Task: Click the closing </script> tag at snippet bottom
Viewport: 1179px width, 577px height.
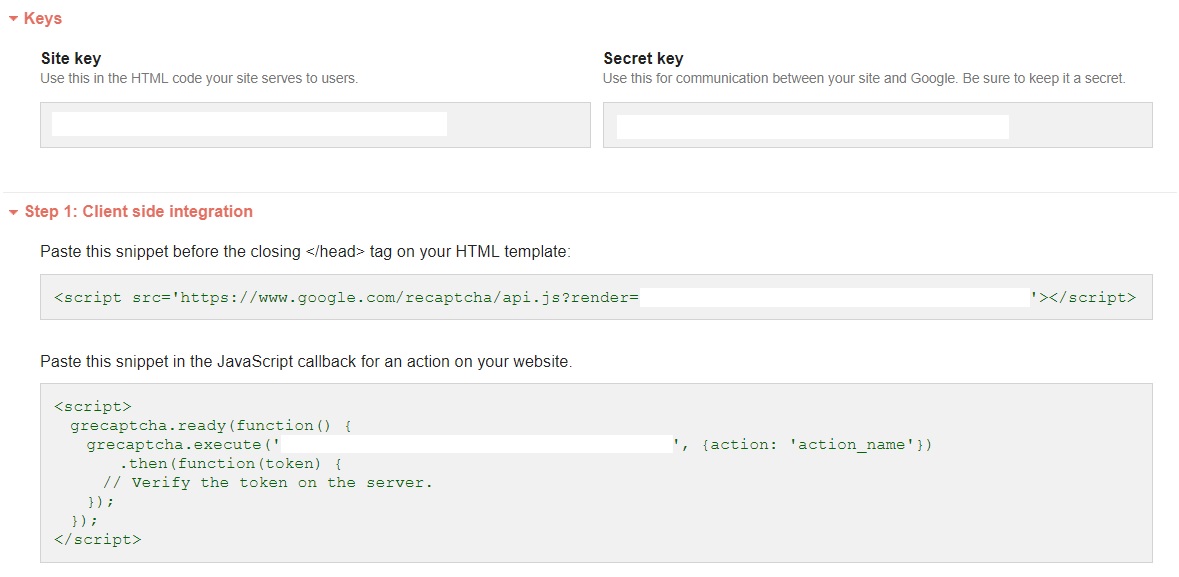Action: 97,539
